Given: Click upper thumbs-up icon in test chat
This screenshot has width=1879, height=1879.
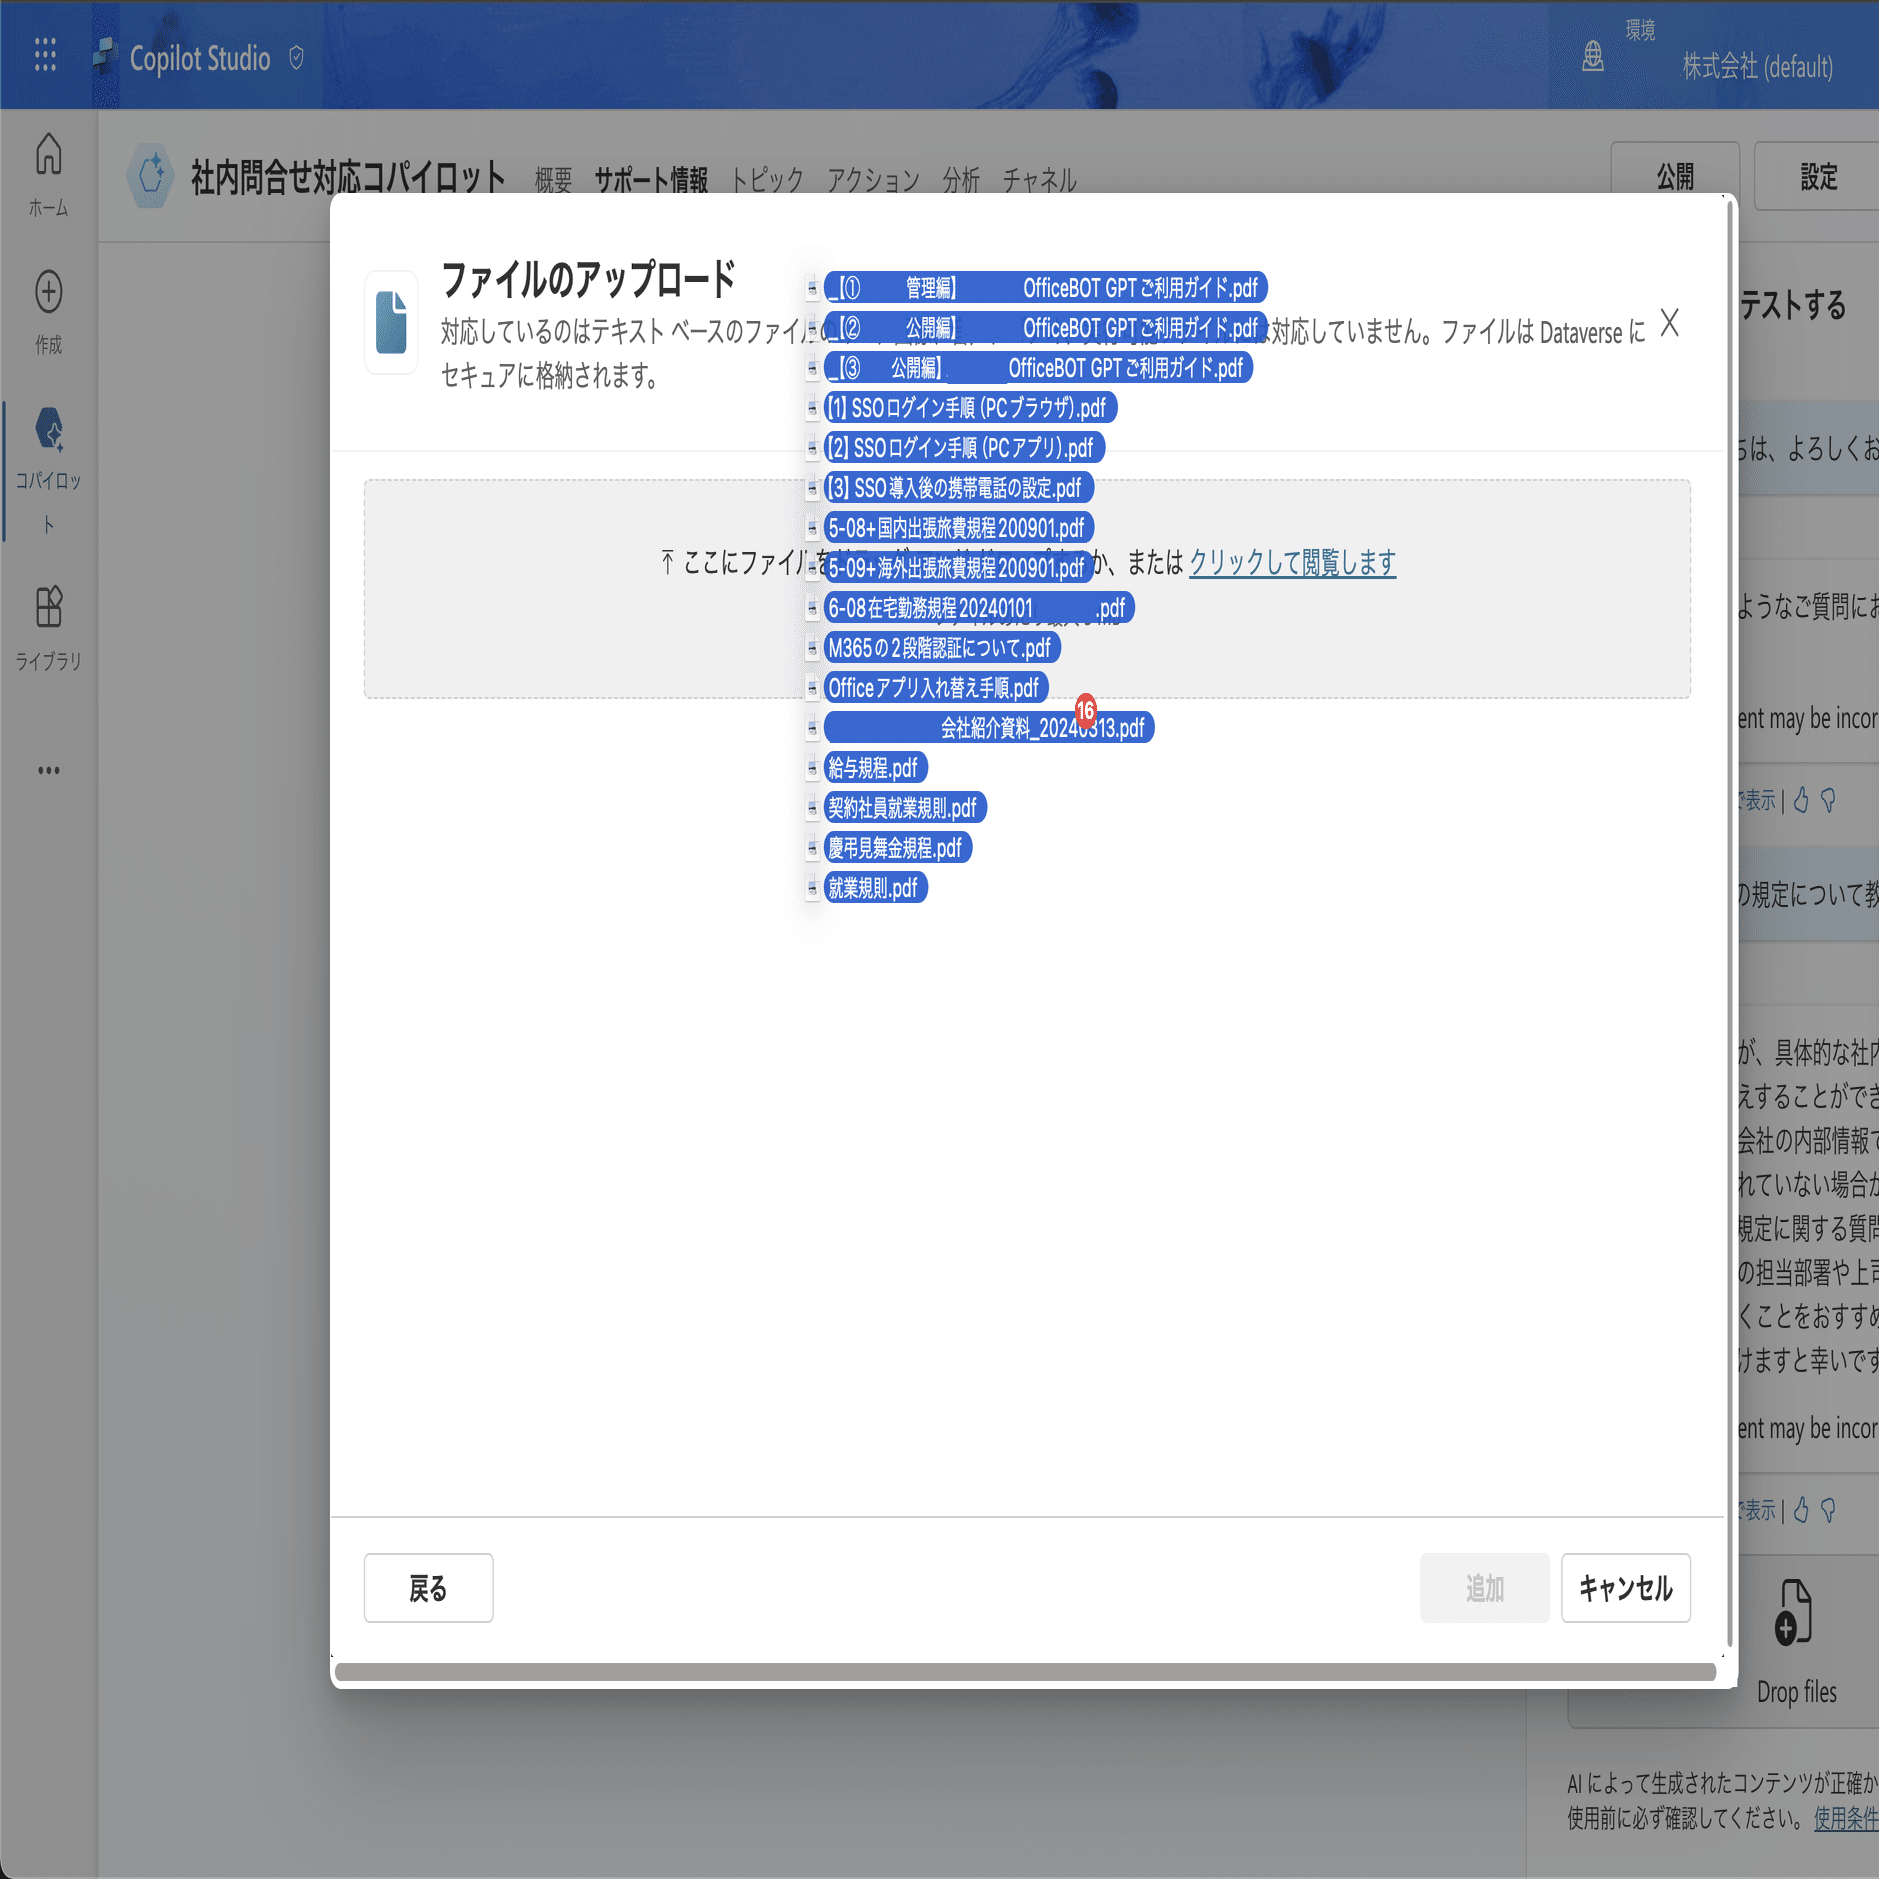Looking at the screenshot, I should point(1801,800).
